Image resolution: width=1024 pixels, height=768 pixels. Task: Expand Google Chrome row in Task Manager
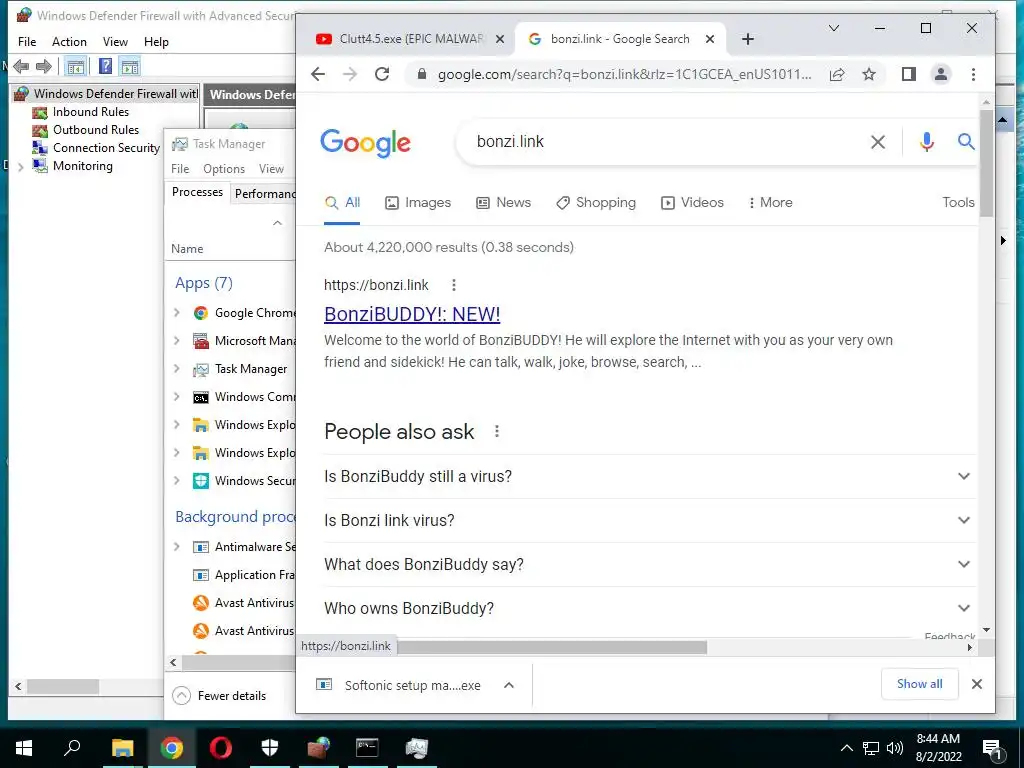click(177, 313)
